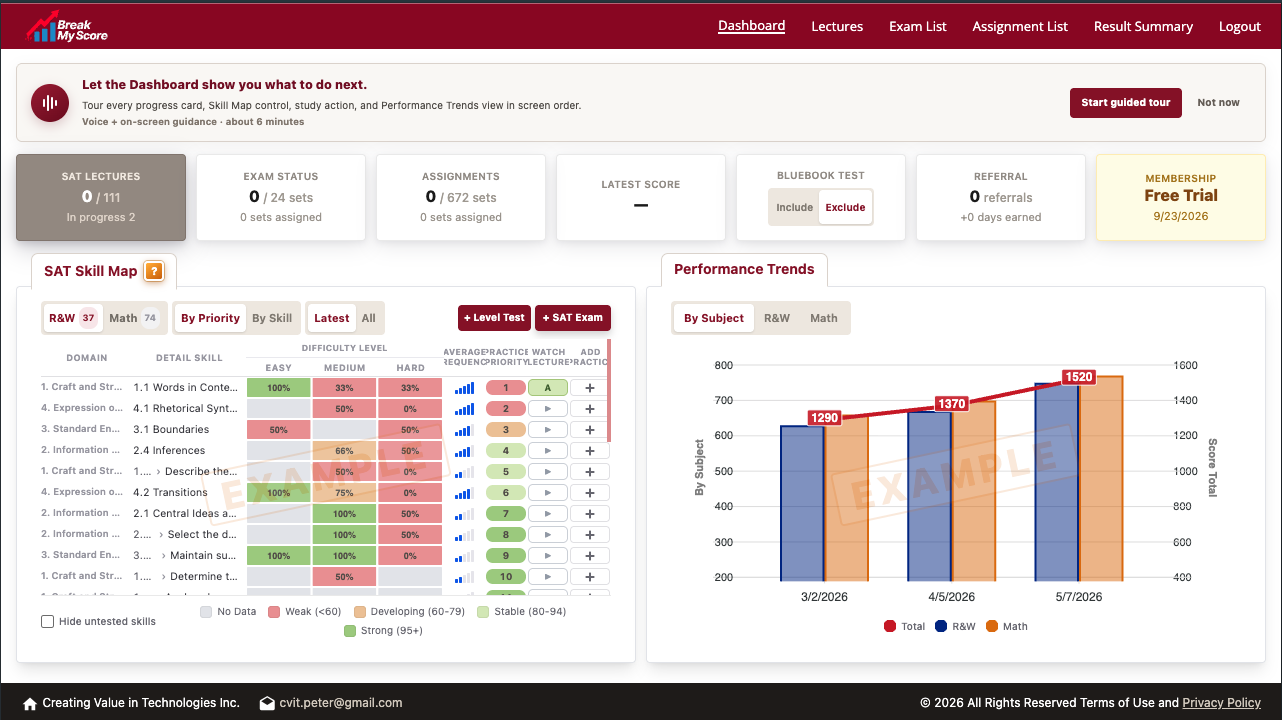Tick the Hide untested skills checkbox
The height and width of the screenshot is (720, 1282).
point(47,622)
